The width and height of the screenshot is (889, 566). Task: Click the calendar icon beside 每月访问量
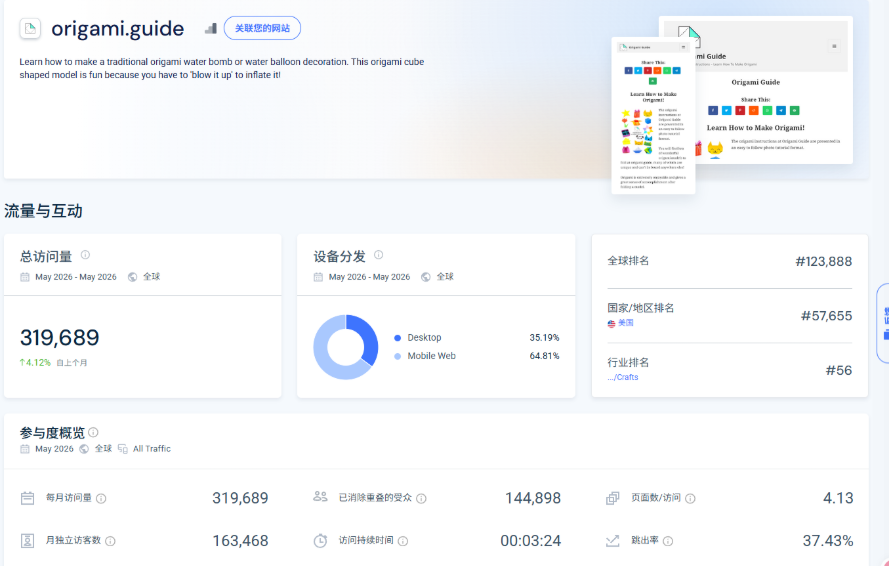click(27, 498)
